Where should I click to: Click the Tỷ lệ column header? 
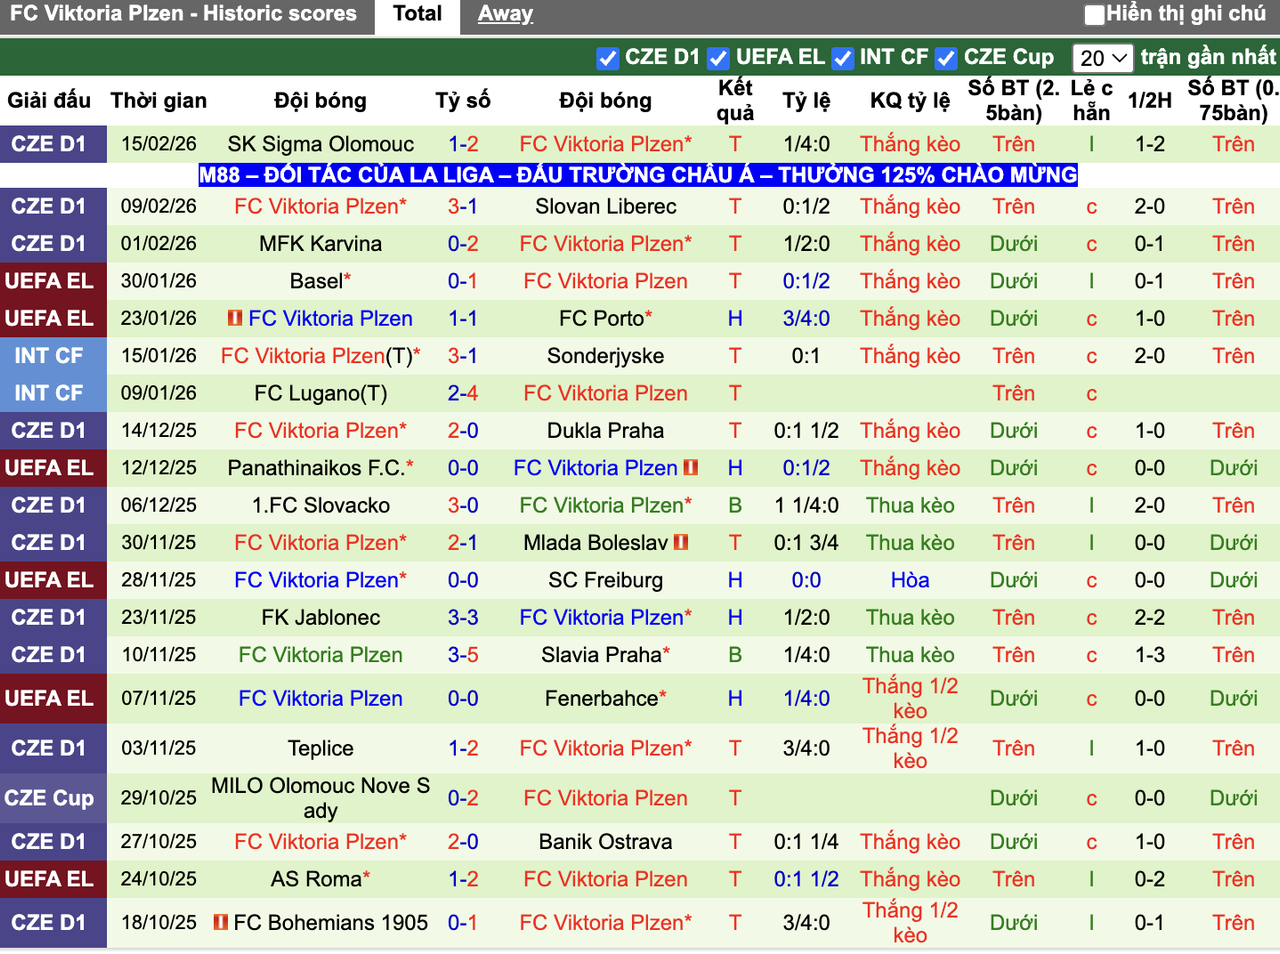(x=805, y=100)
